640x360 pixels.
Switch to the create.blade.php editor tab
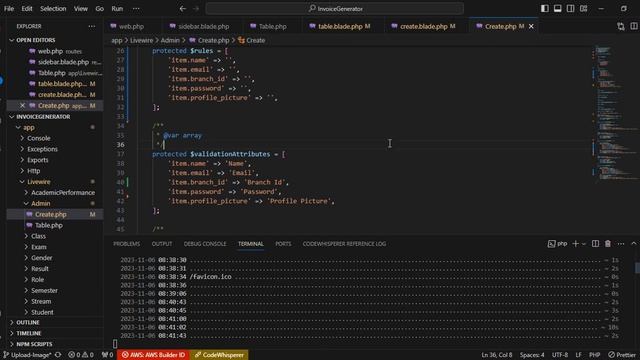(423, 26)
